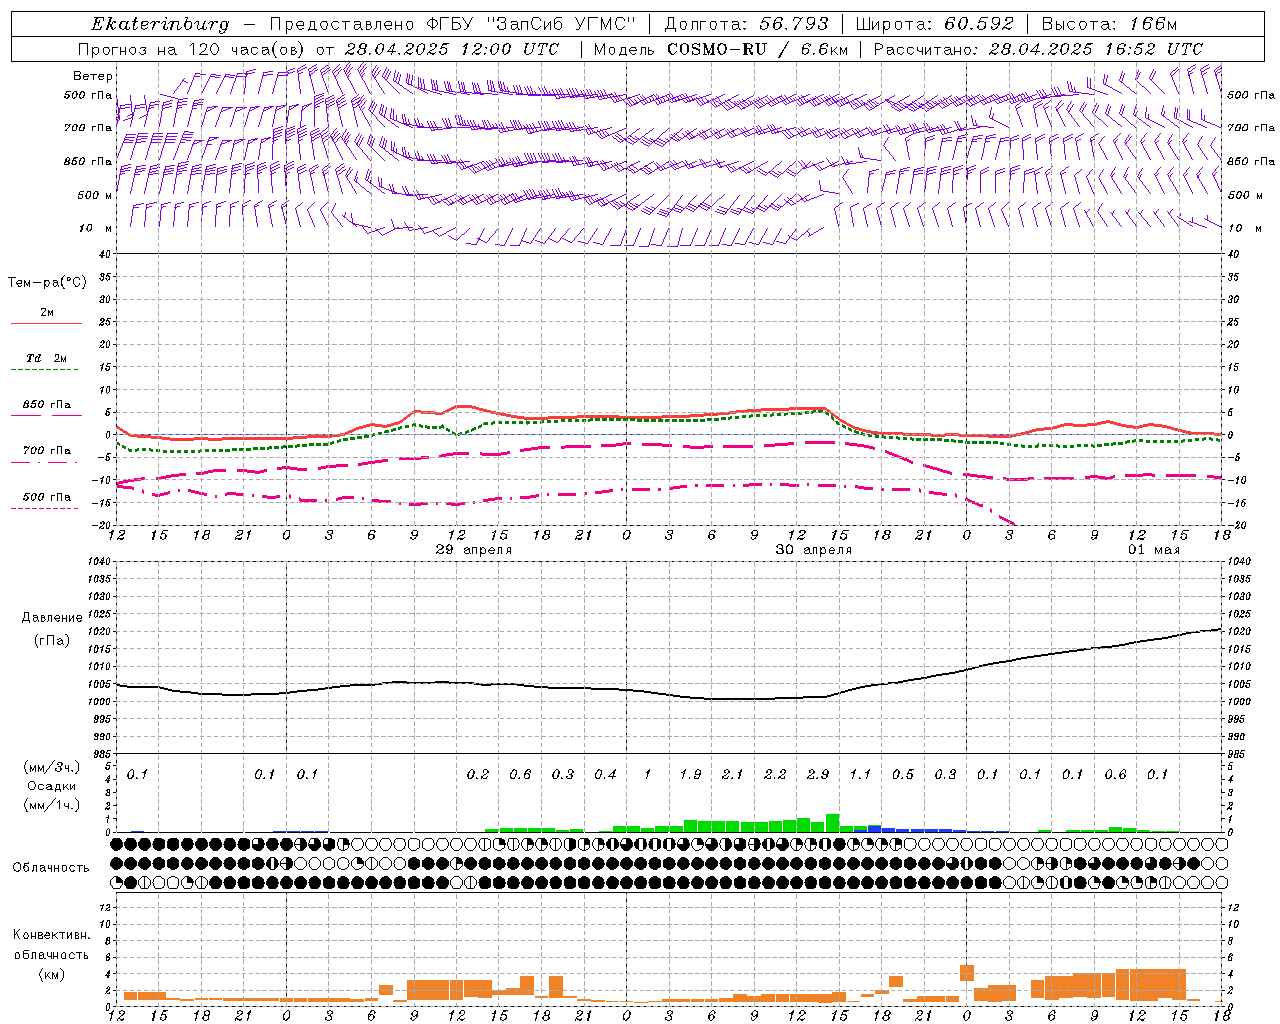Image resolution: width=1280 pixels, height=1024 pixels.
Task: Click the 2.2 precipitation total value
Action: pyautogui.click(x=775, y=774)
